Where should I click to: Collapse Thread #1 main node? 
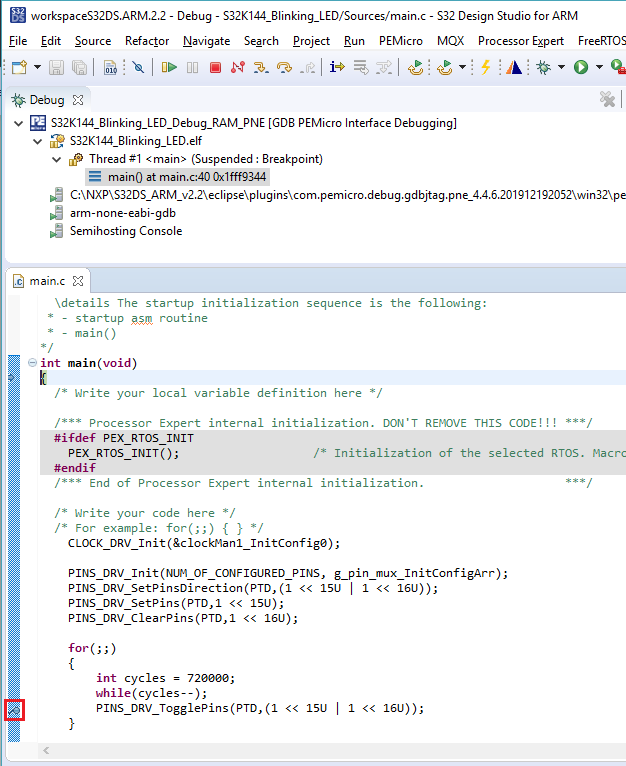click(57, 159)
